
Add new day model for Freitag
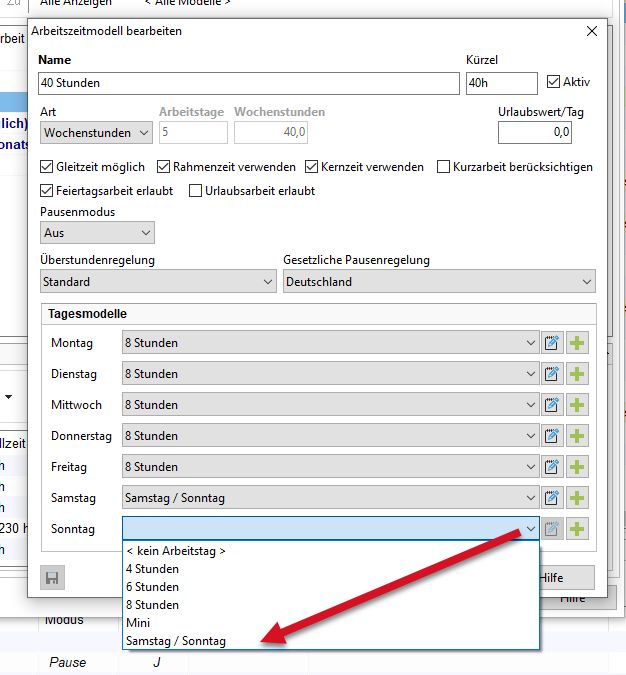[577, 467]
